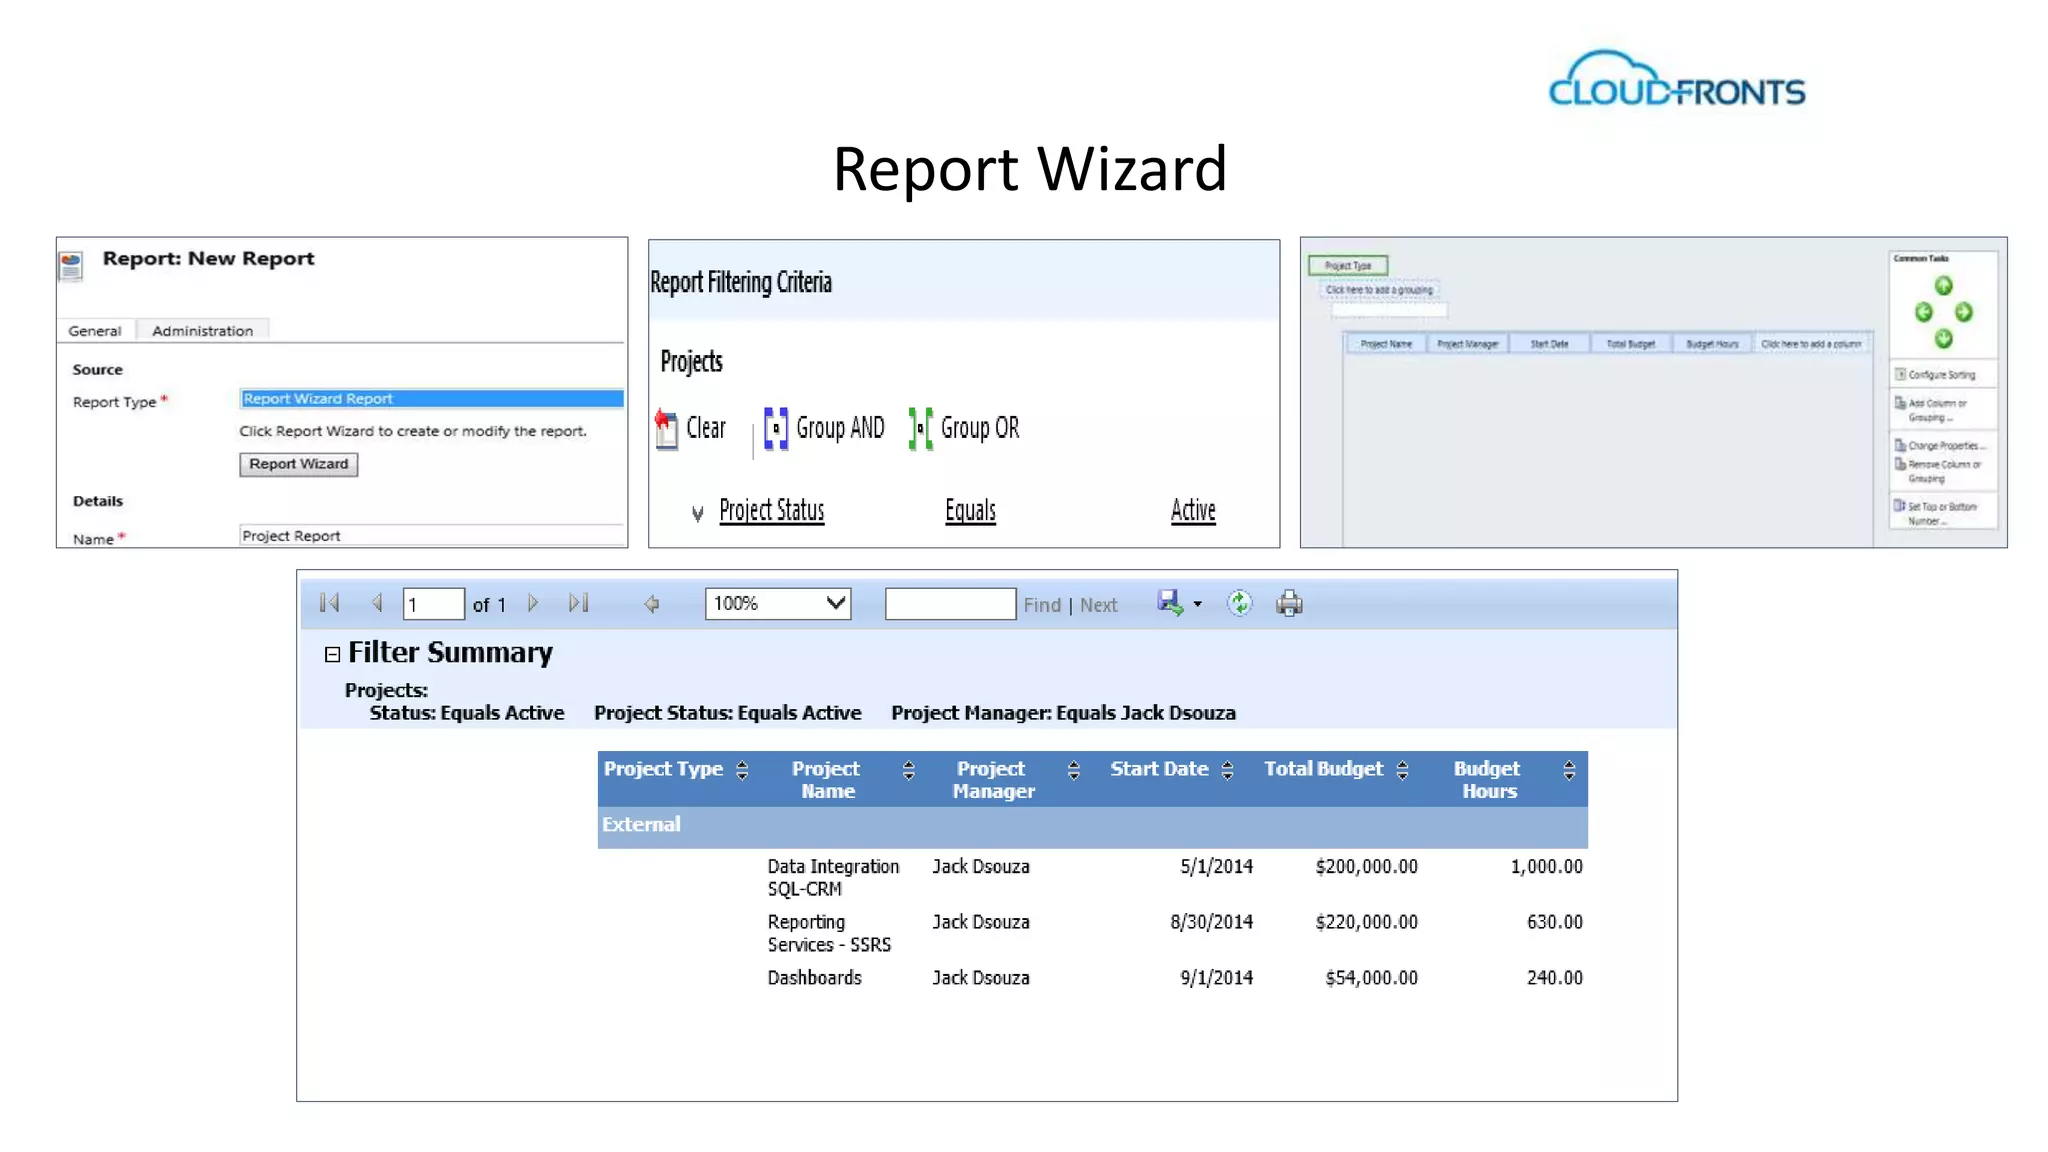This screenshot has height=1152, width=2048.
Task: Open export format dropdown arrow
Action: tap(1198, 604)
